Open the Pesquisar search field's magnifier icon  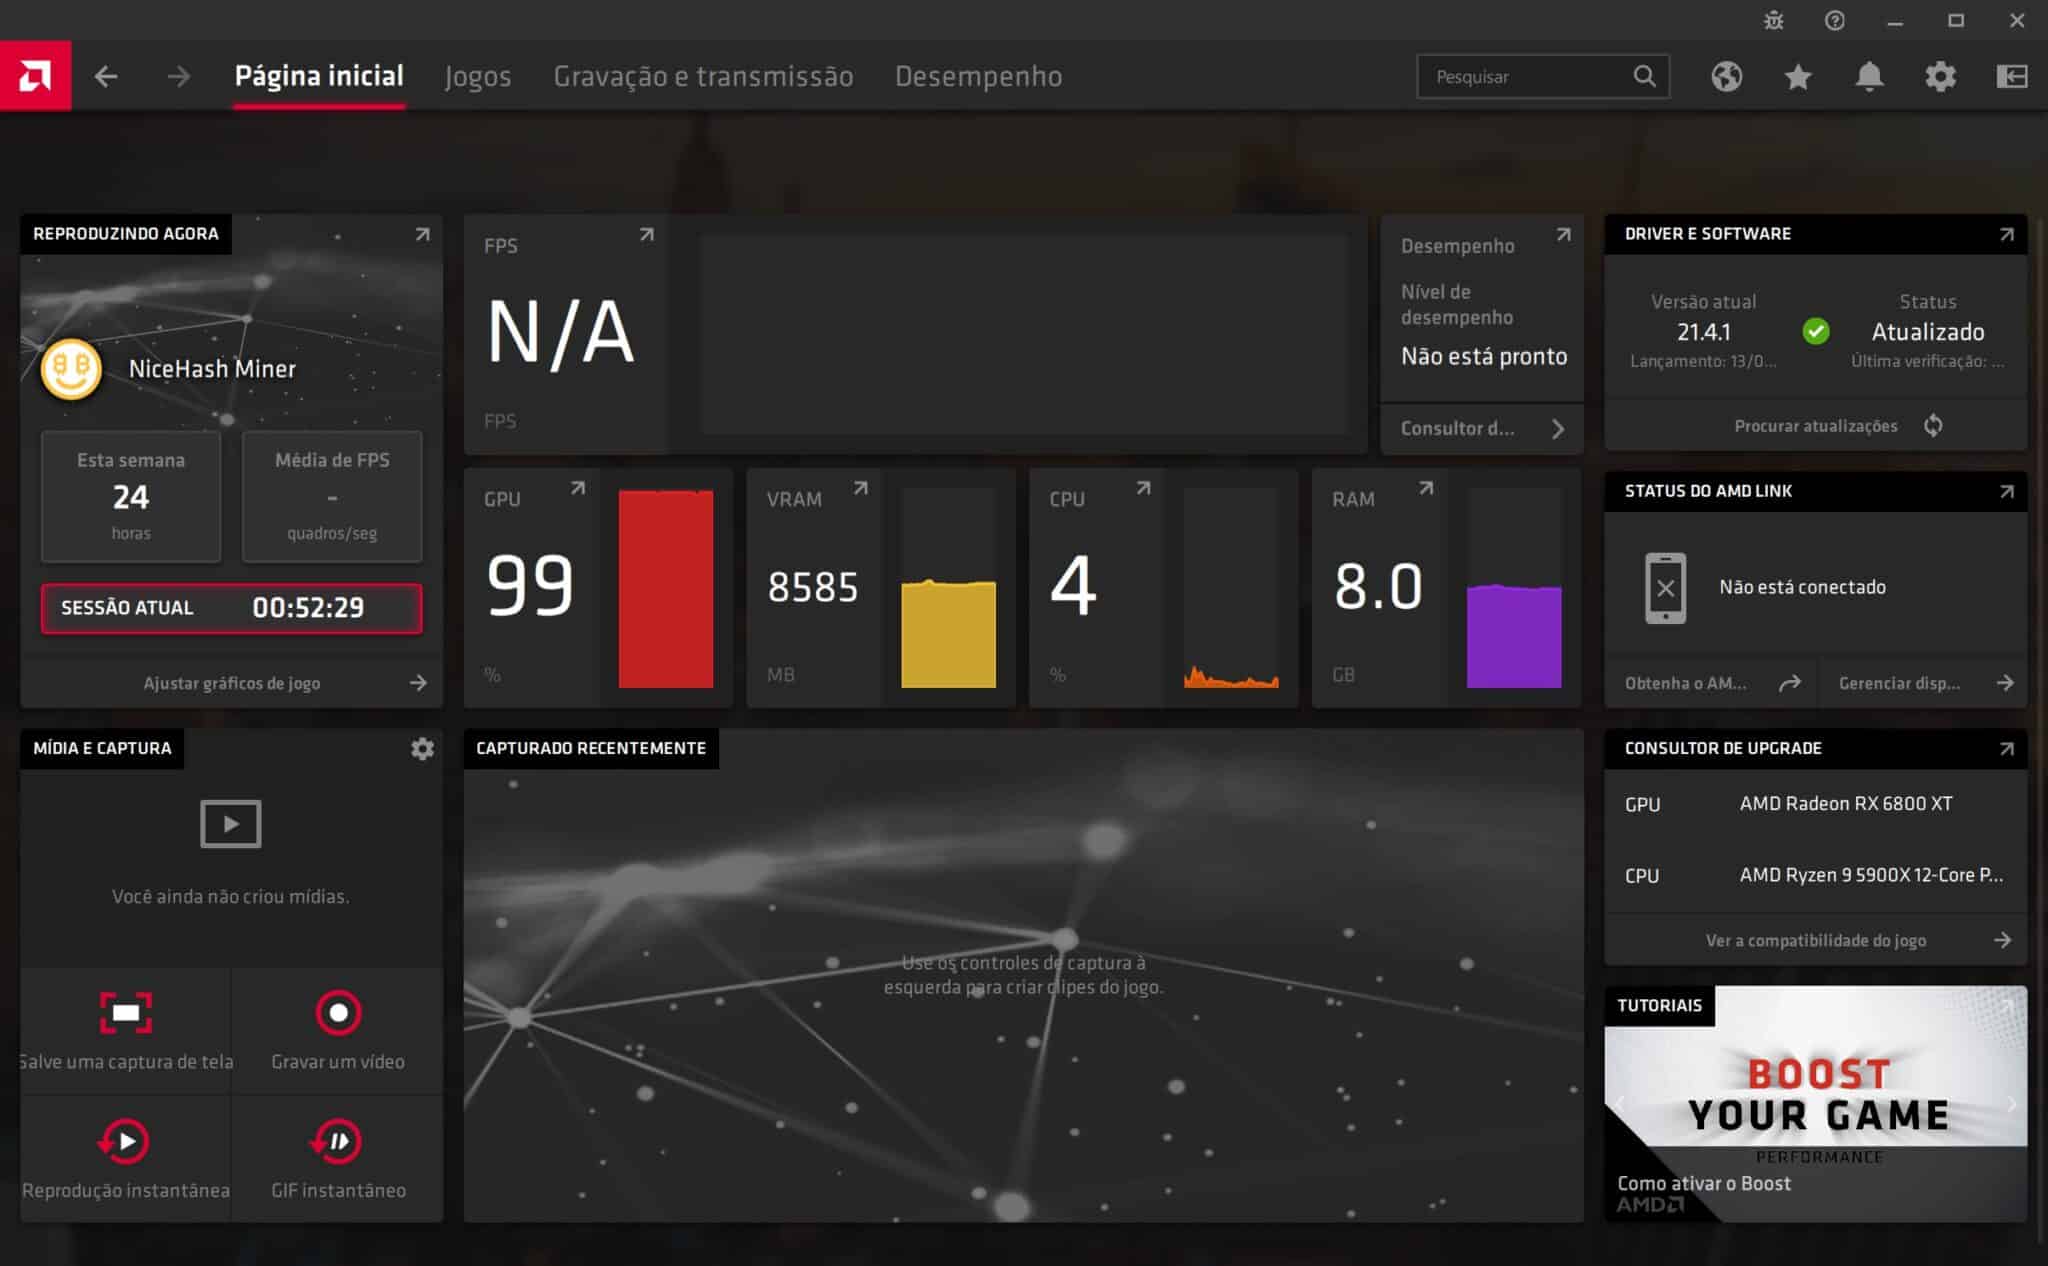1644,76
